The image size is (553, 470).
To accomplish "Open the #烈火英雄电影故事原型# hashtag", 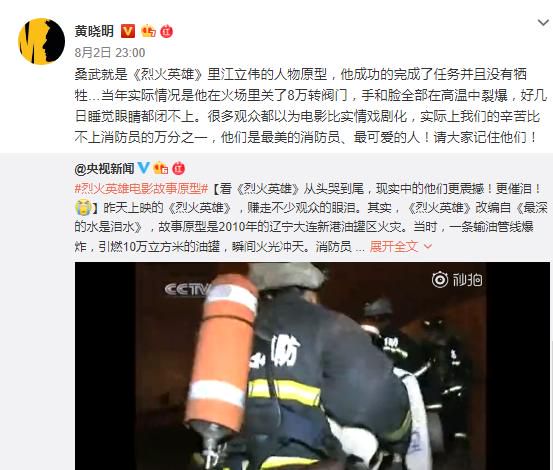I will tap(141, 189).
